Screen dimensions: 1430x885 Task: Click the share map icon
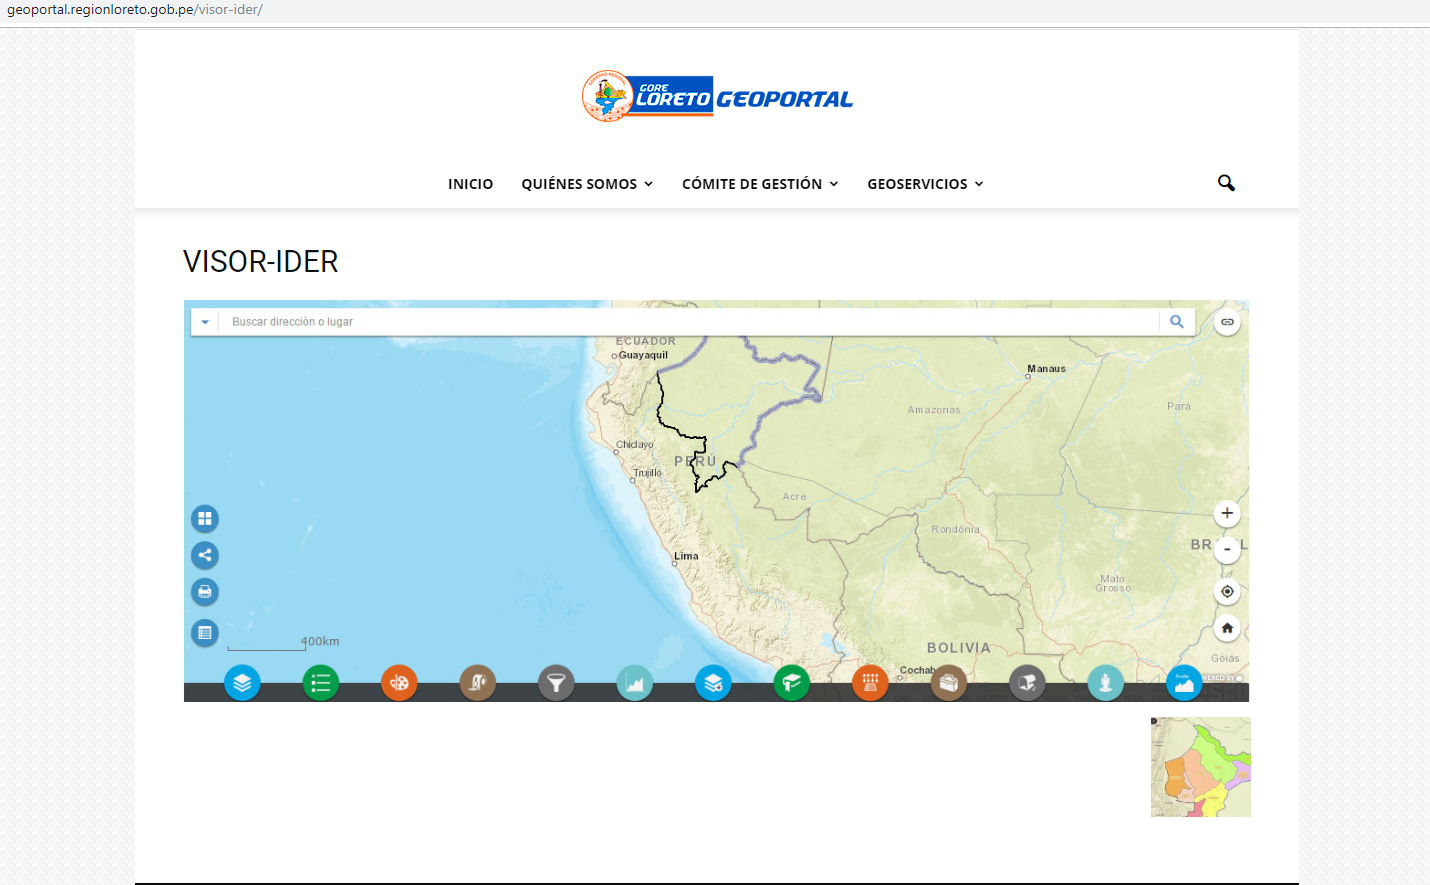tap(205, 555)
